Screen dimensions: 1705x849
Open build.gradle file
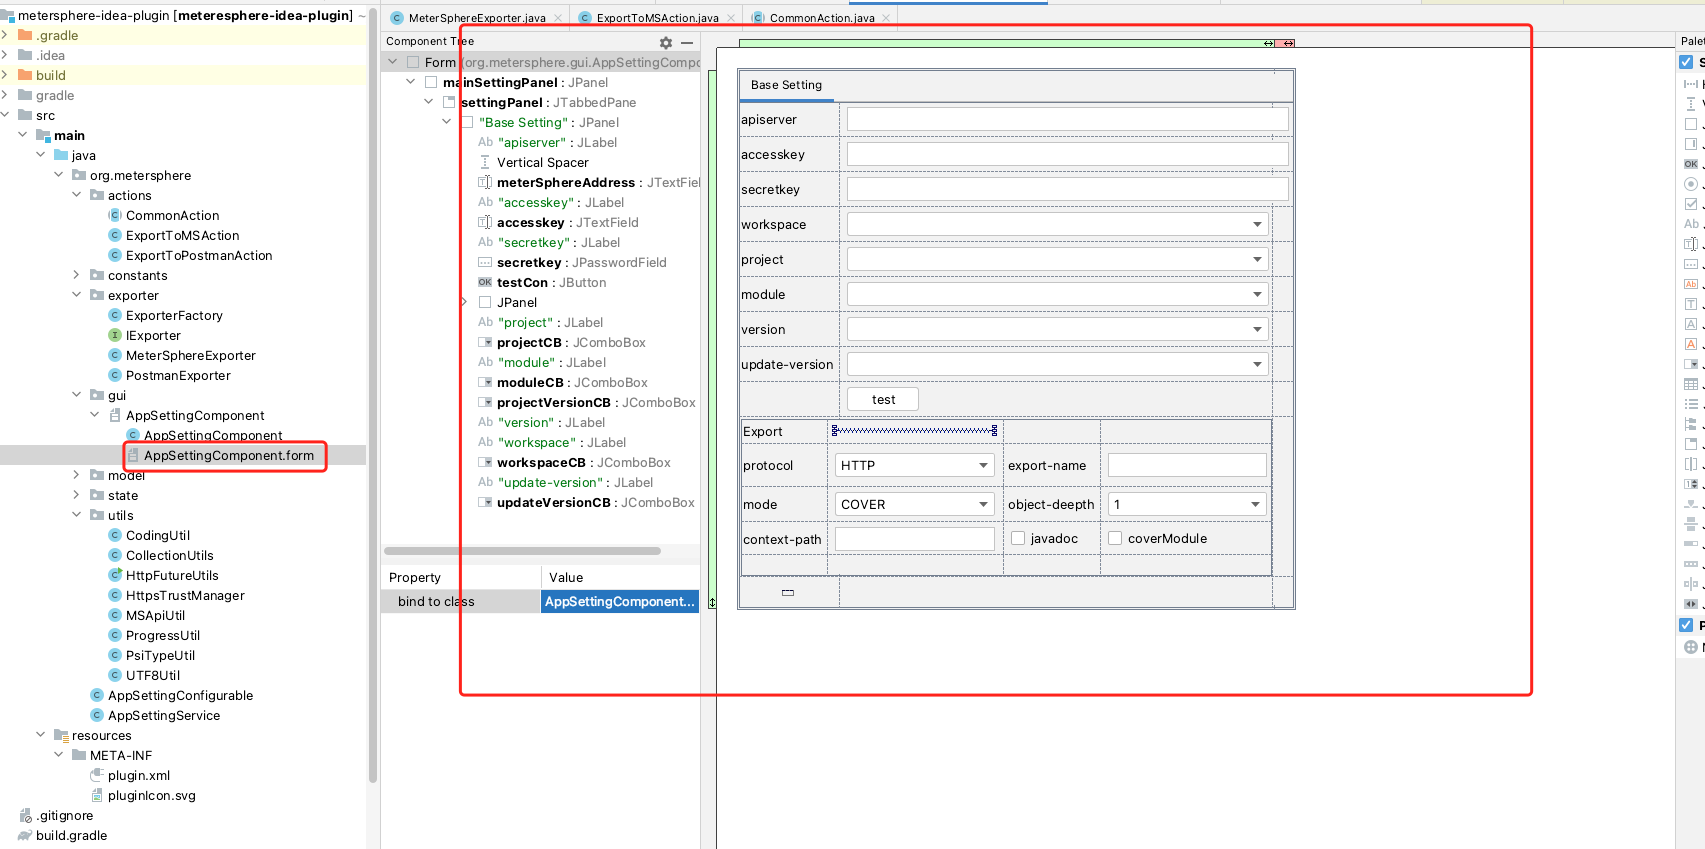[71, 835]
